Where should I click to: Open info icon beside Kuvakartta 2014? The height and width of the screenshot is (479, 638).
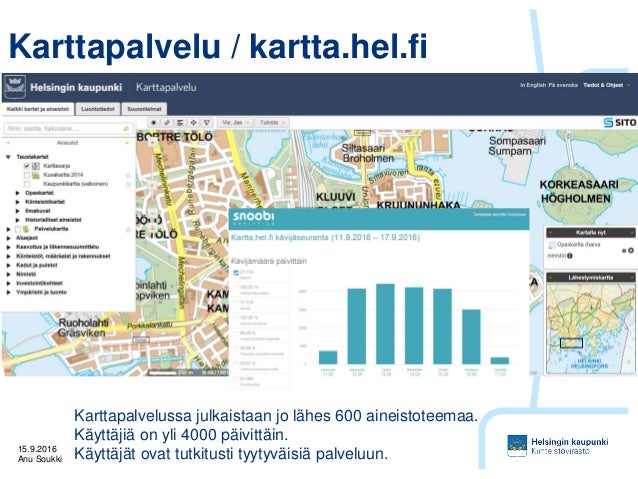click(128, 175)
